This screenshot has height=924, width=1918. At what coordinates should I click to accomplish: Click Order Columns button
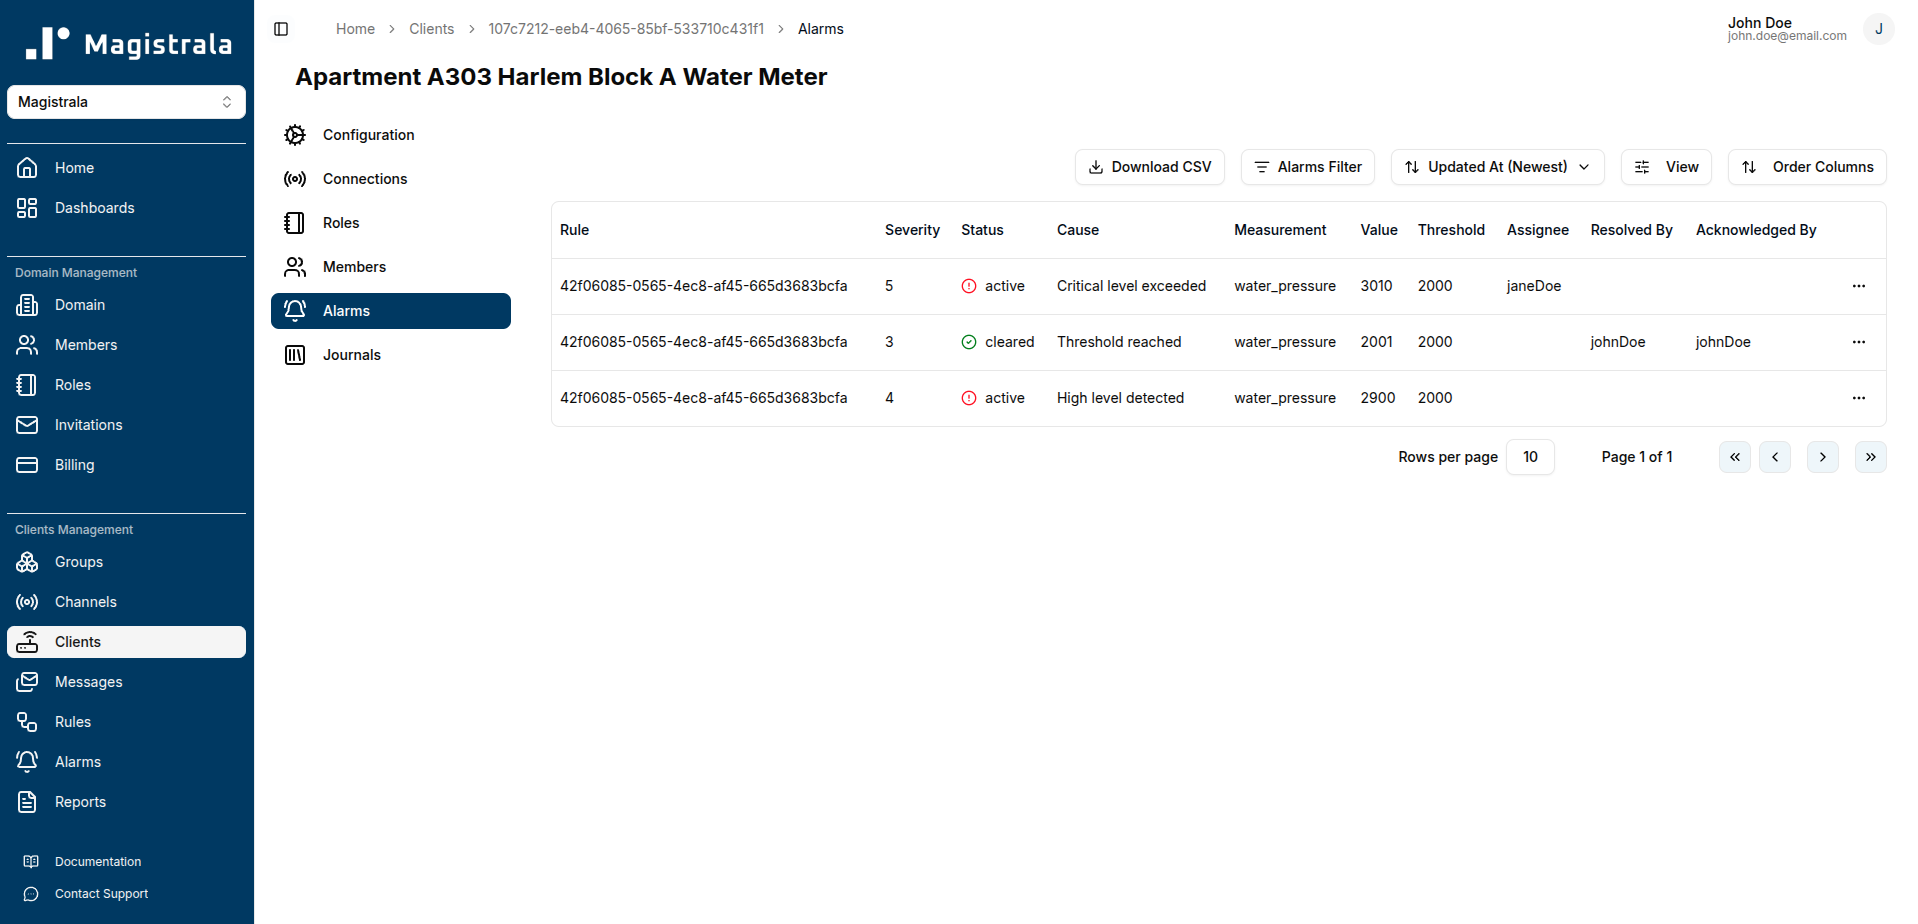1806,167
